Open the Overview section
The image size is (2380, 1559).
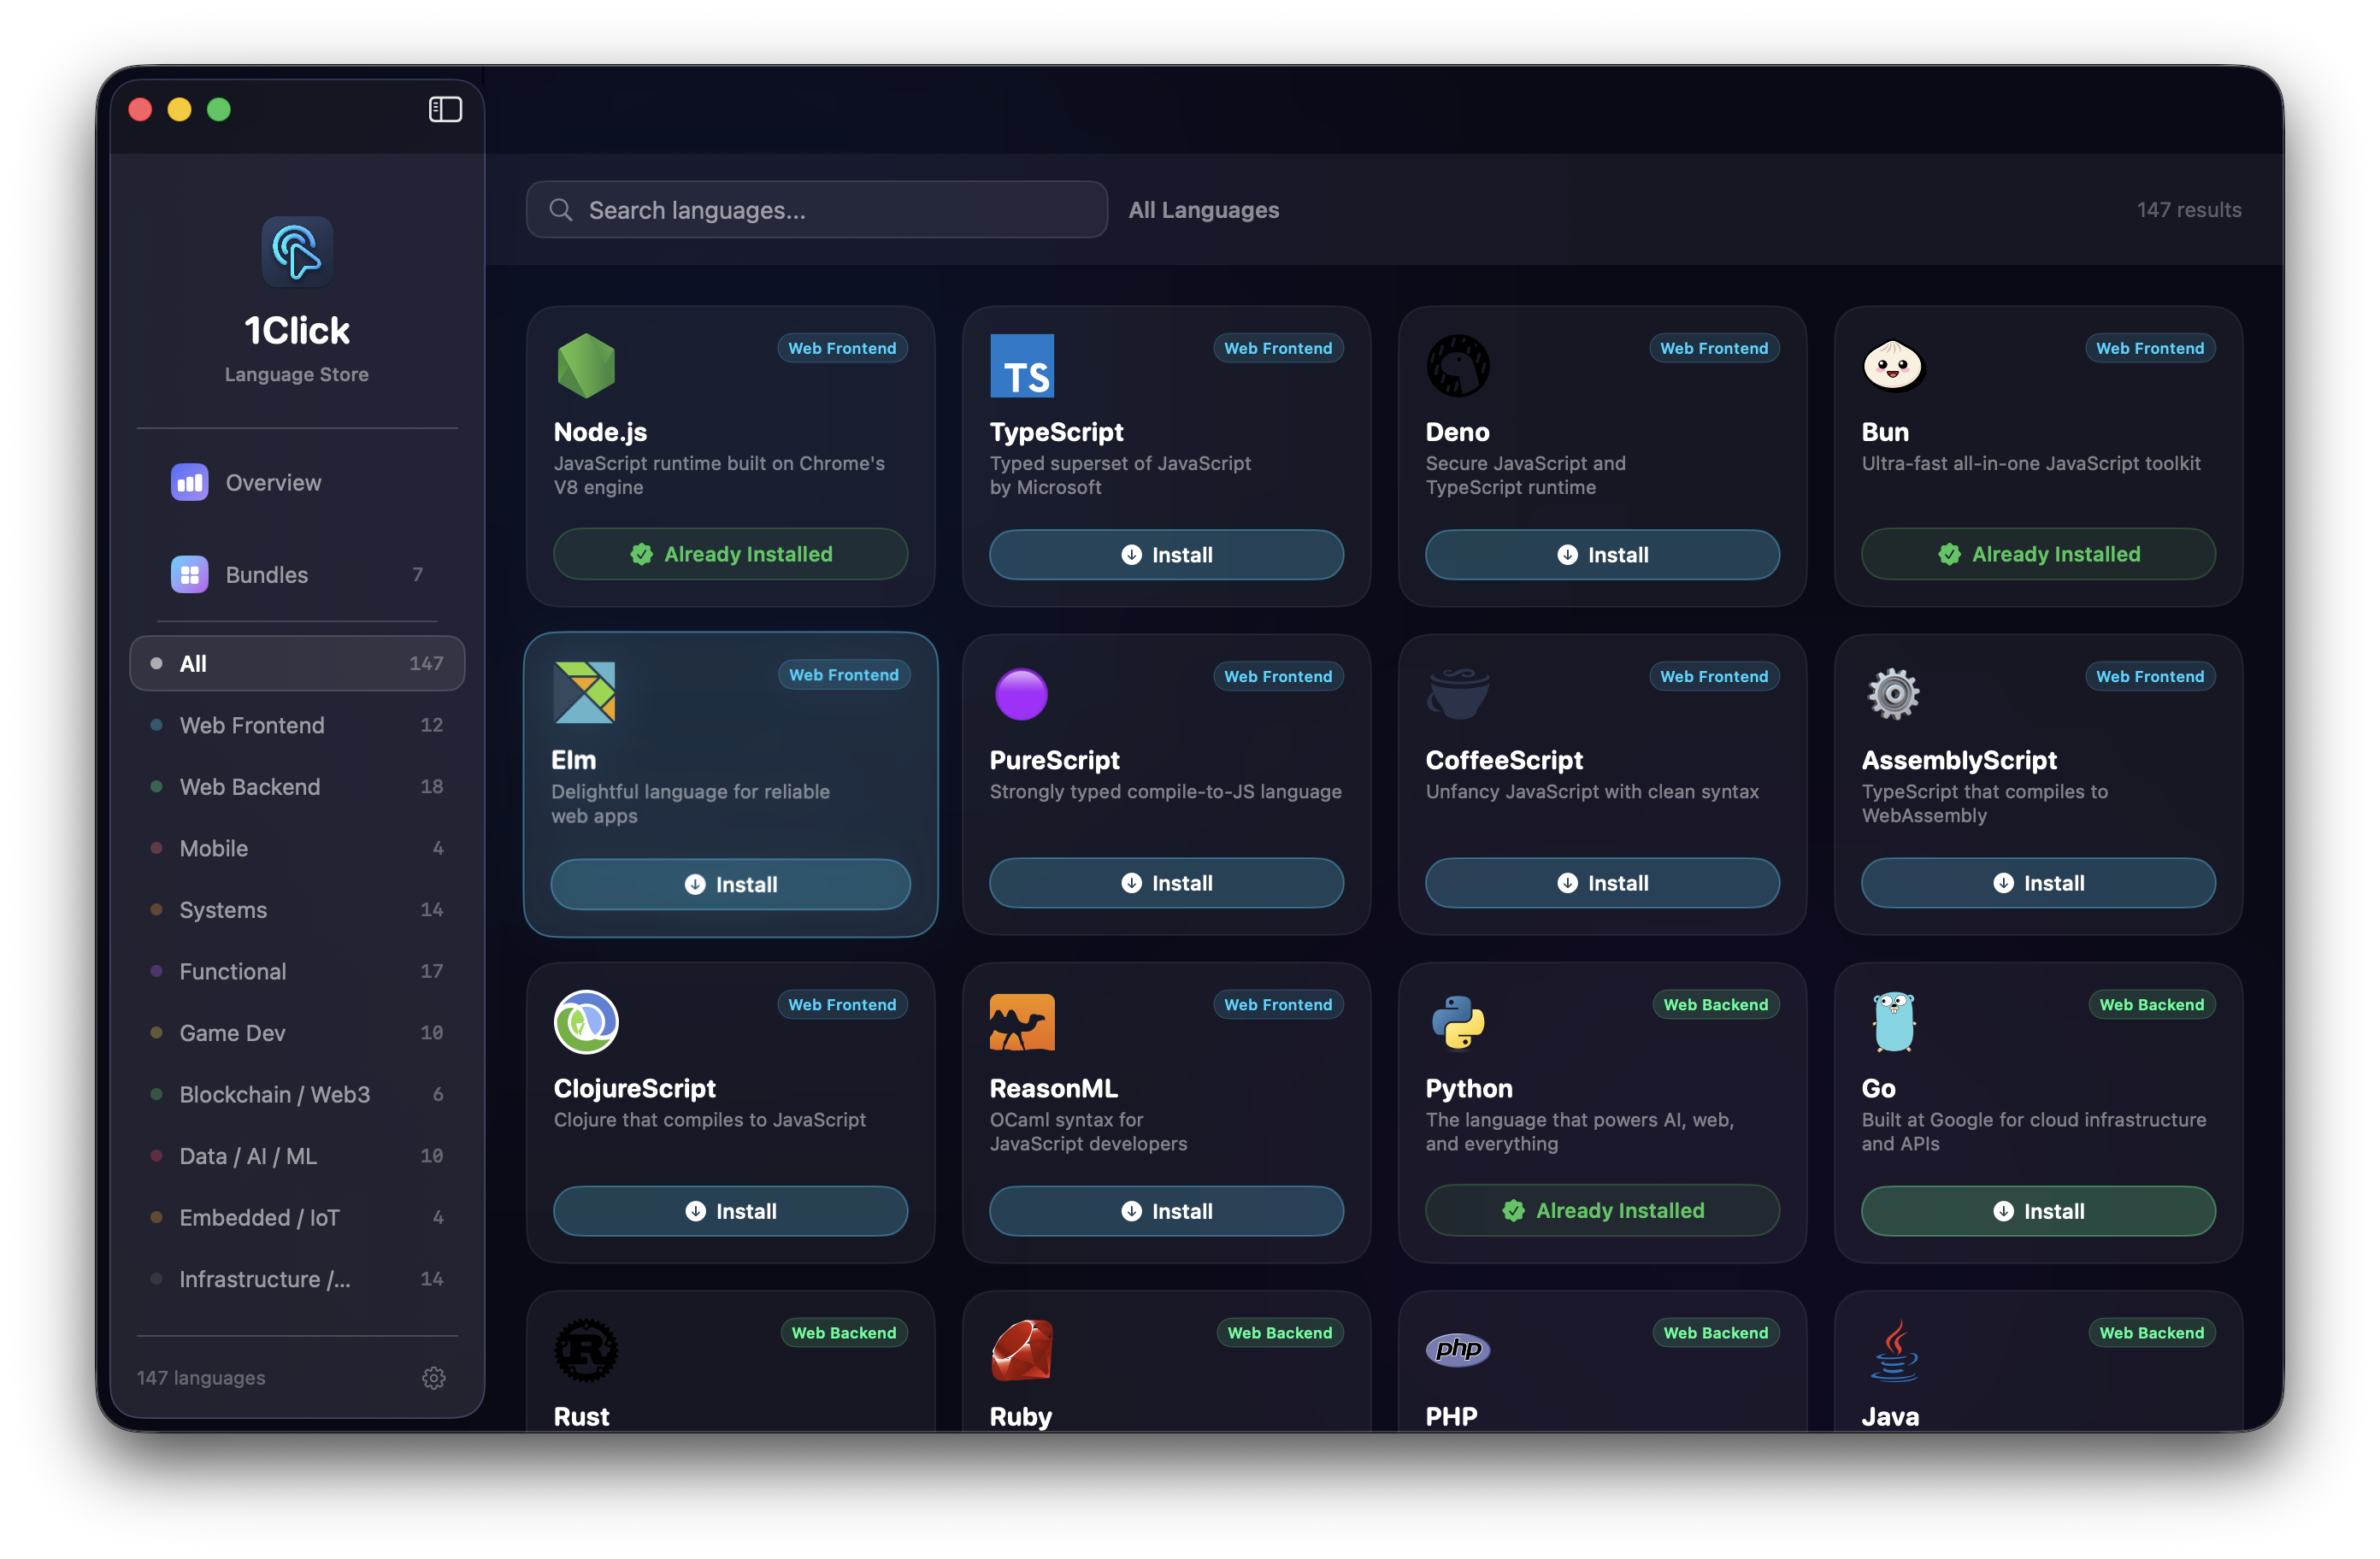297,483
